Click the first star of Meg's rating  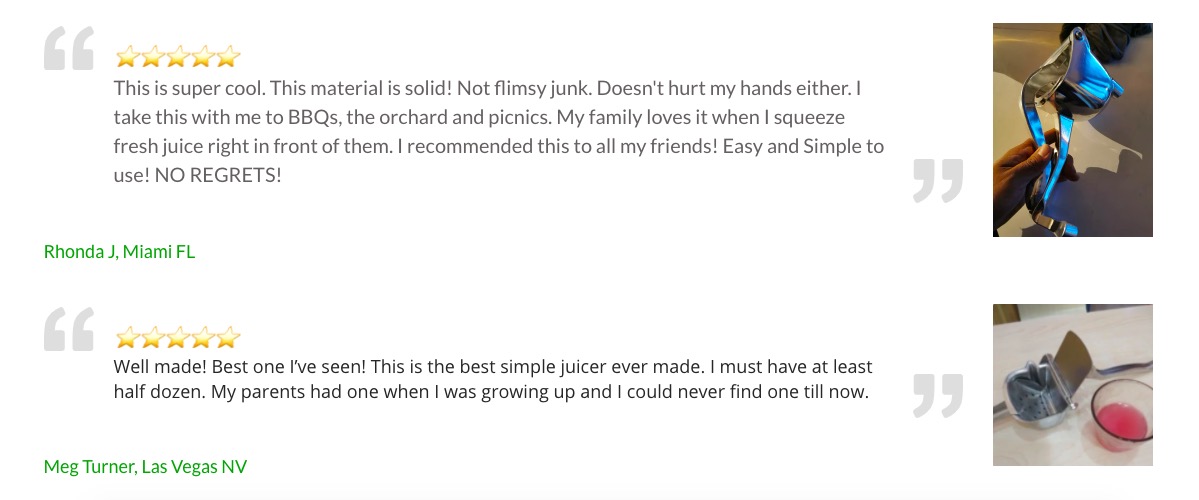[127, 337]
